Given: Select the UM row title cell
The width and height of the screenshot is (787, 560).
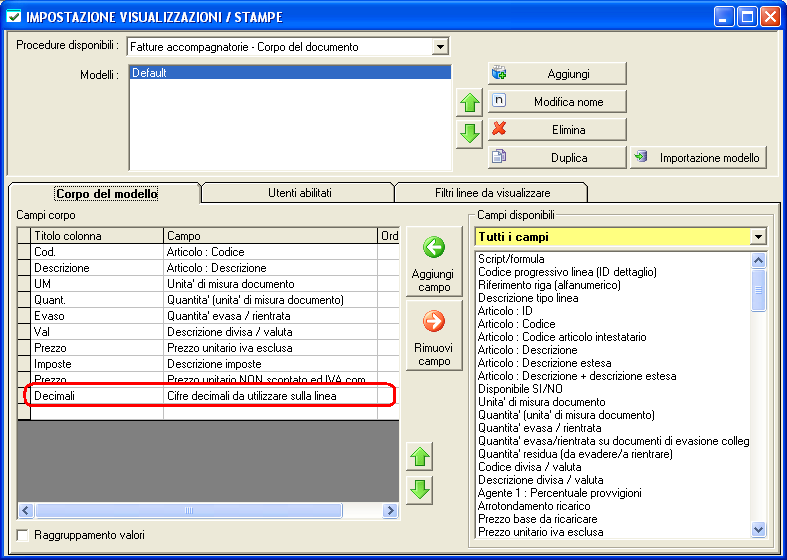Looking at the screenshot, I should pyautogui.click(x=97, y=284).
